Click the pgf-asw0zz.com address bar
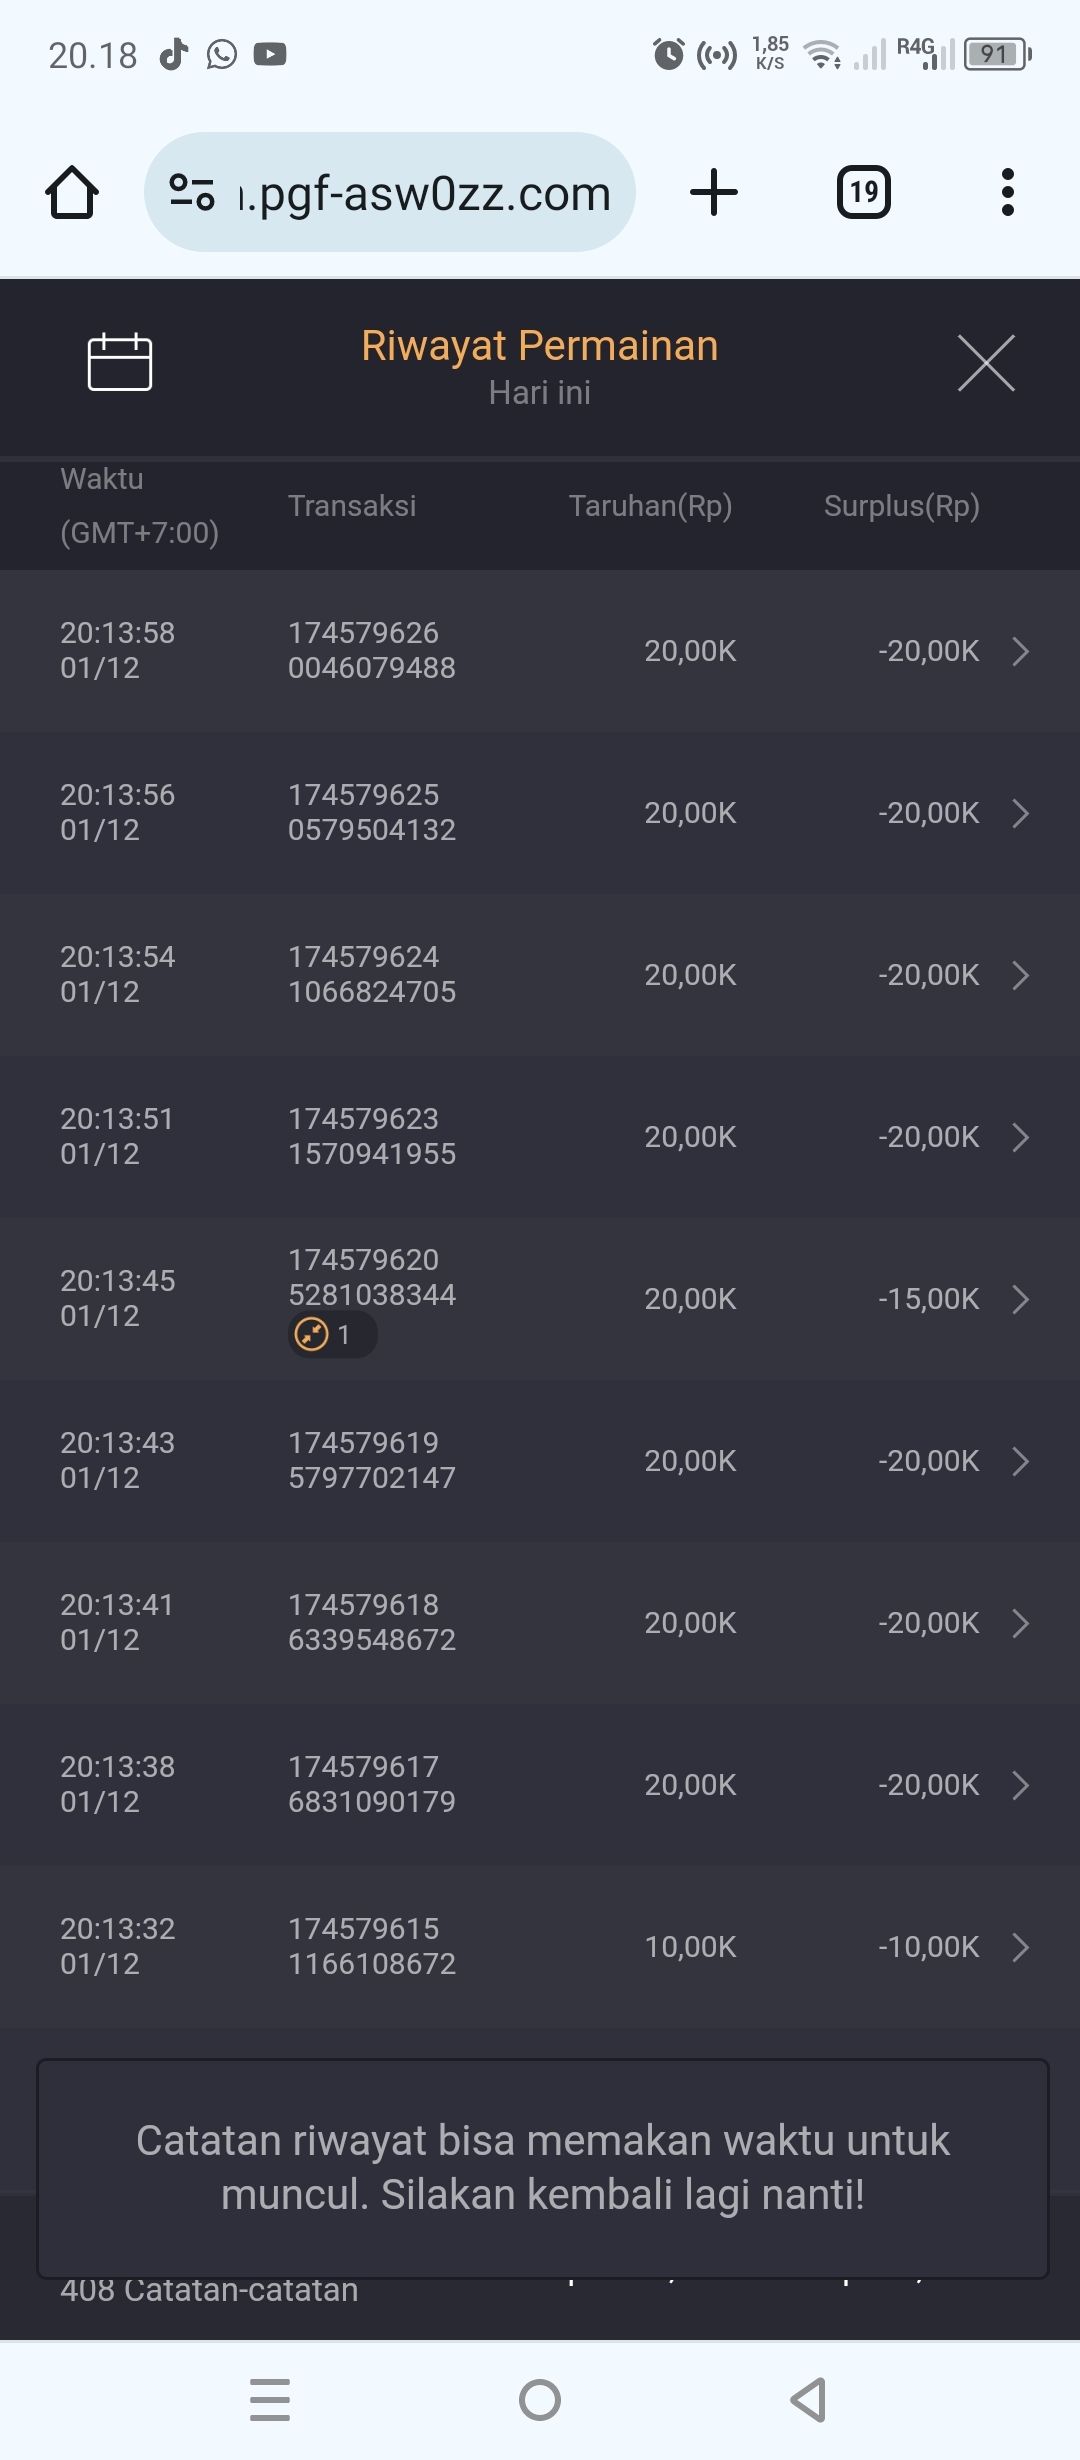The image size is (1080, 2460). [425, 193]
